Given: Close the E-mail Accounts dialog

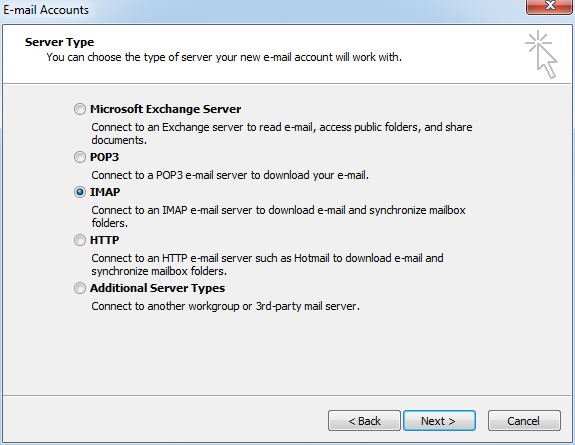Looking at the screenshot, I should (549, 6).
